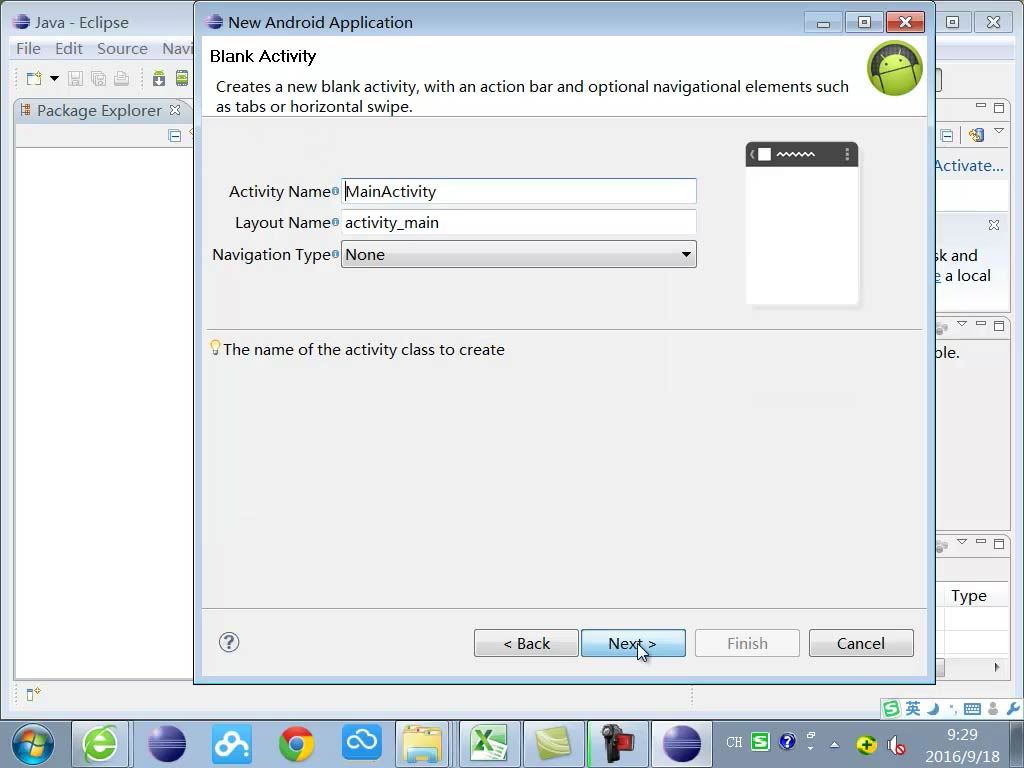Click the Next > button

pos(633,643)
